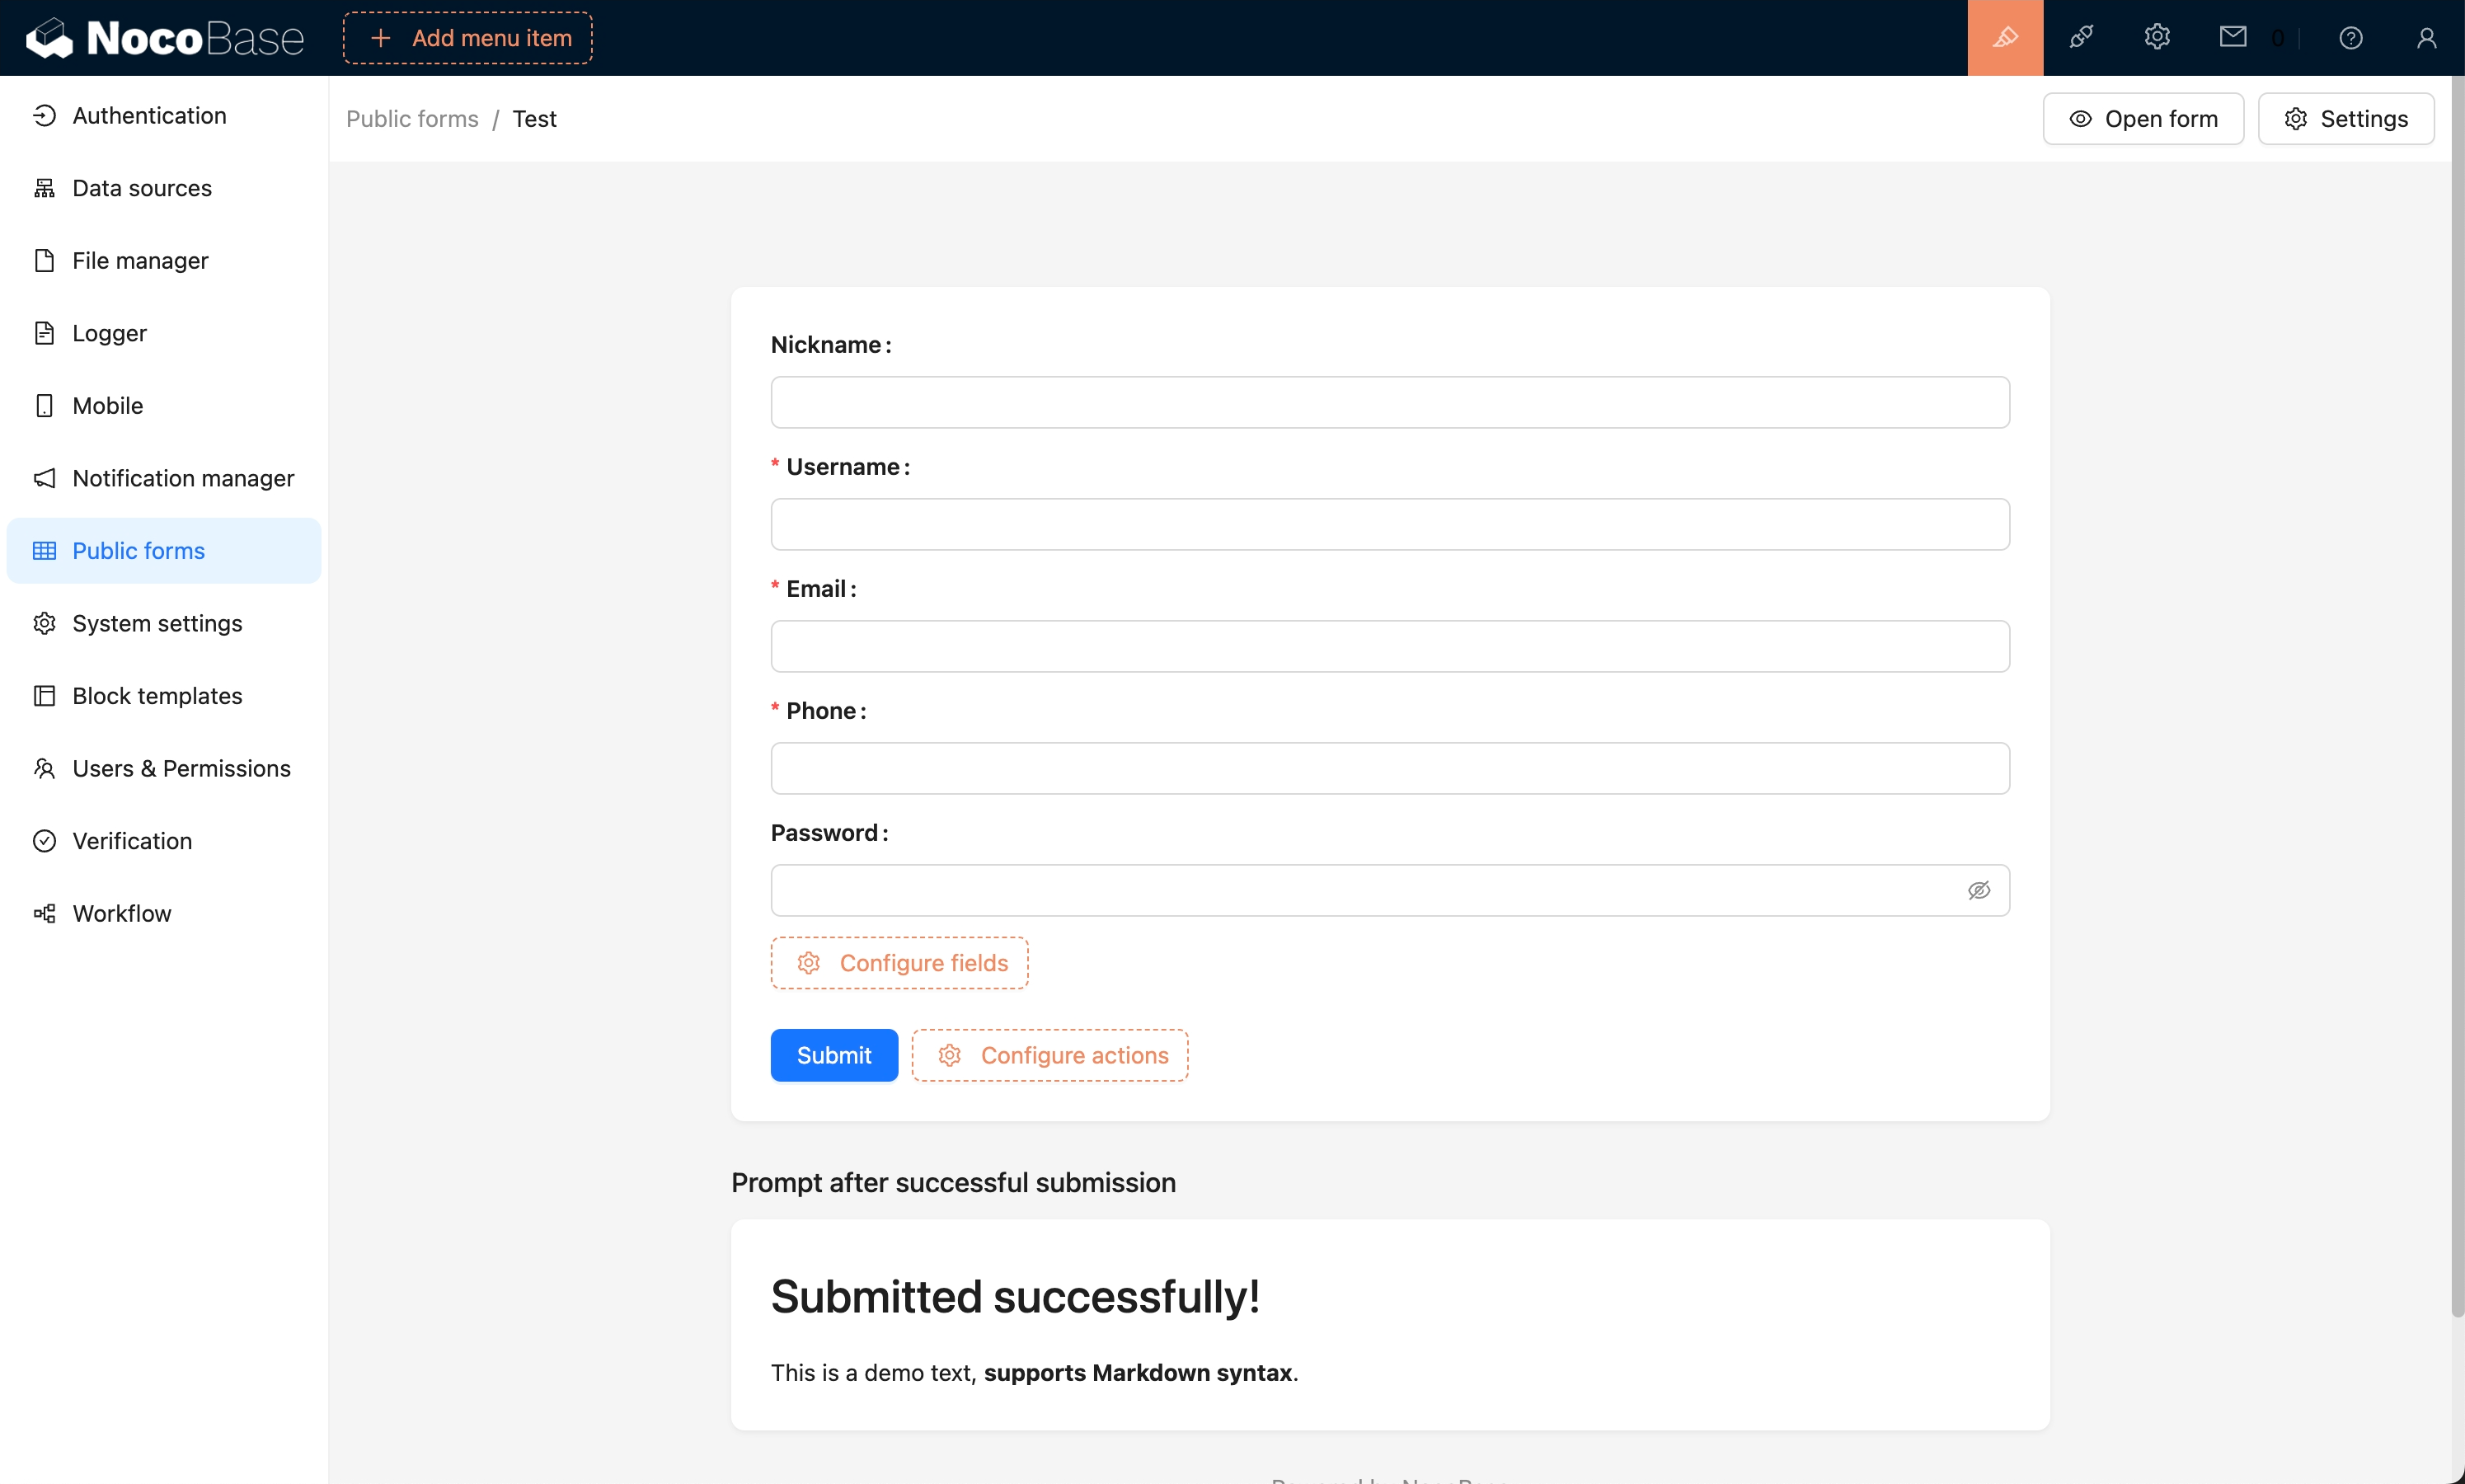Click the page vertical scrollbar
The width and height of the screenshot is (2465, 1484).
click(2456, 700)
